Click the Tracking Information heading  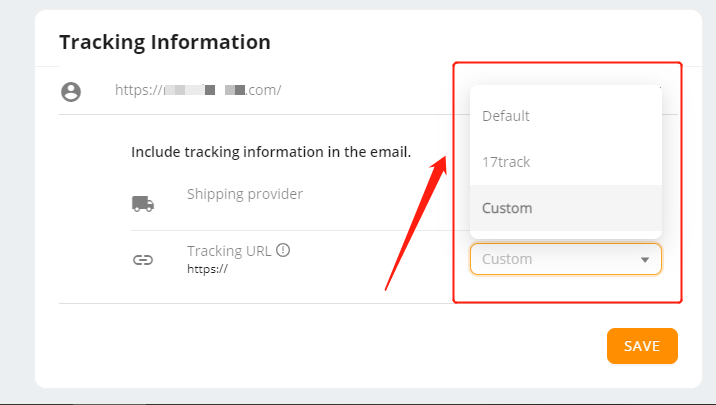(165, 42)
